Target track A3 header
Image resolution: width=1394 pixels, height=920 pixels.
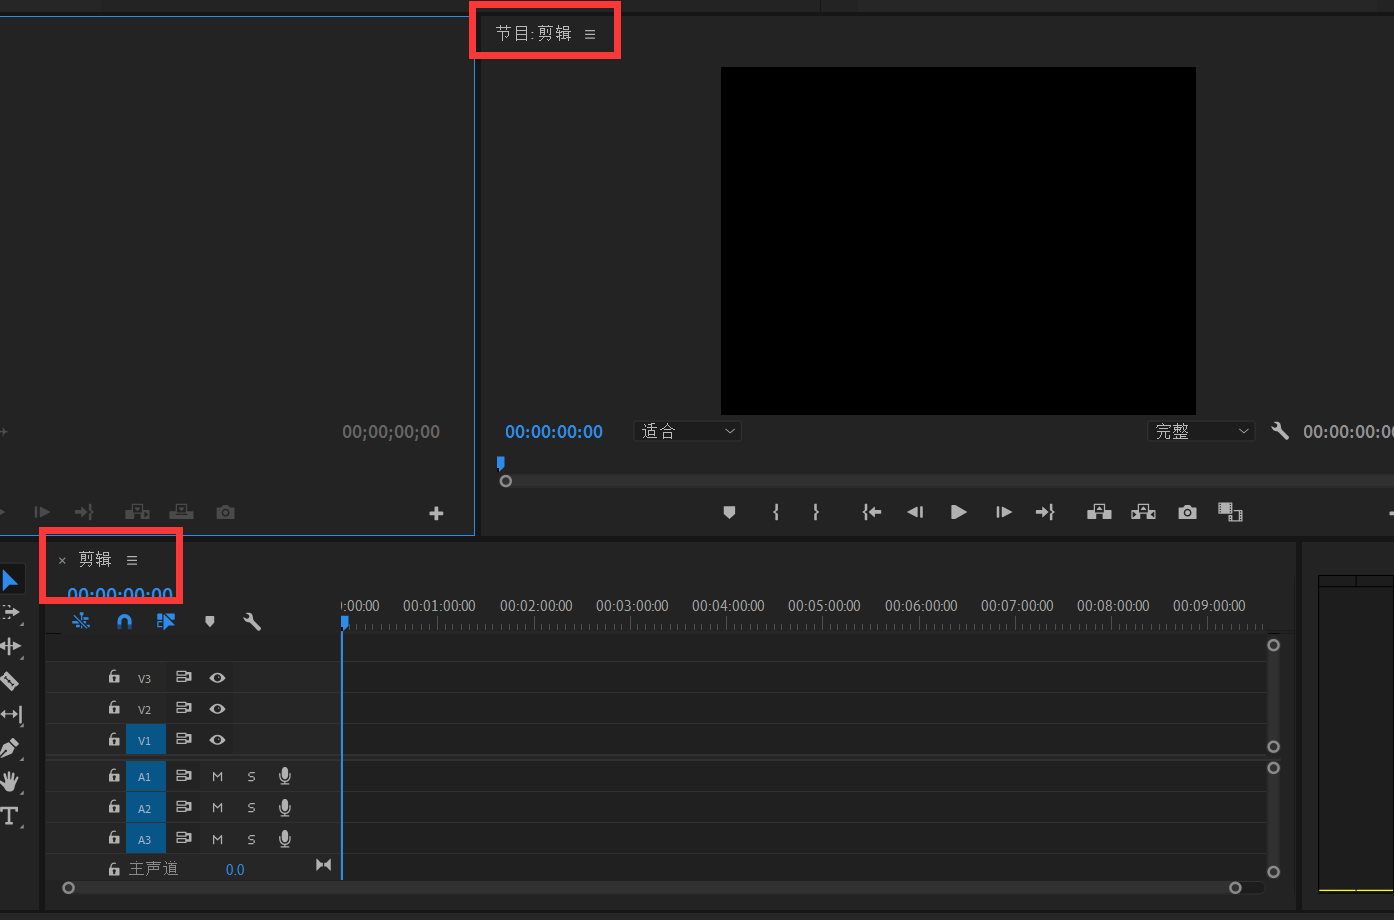[x=145, y=839]
